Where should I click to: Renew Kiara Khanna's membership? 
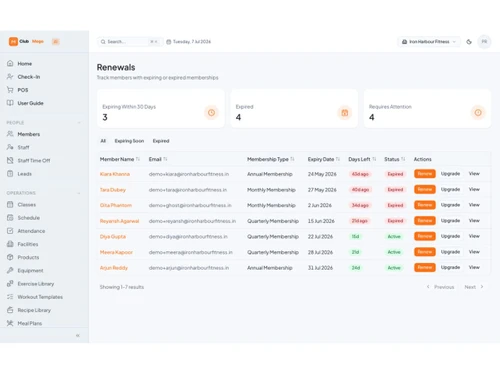click(x=425, y=174)
